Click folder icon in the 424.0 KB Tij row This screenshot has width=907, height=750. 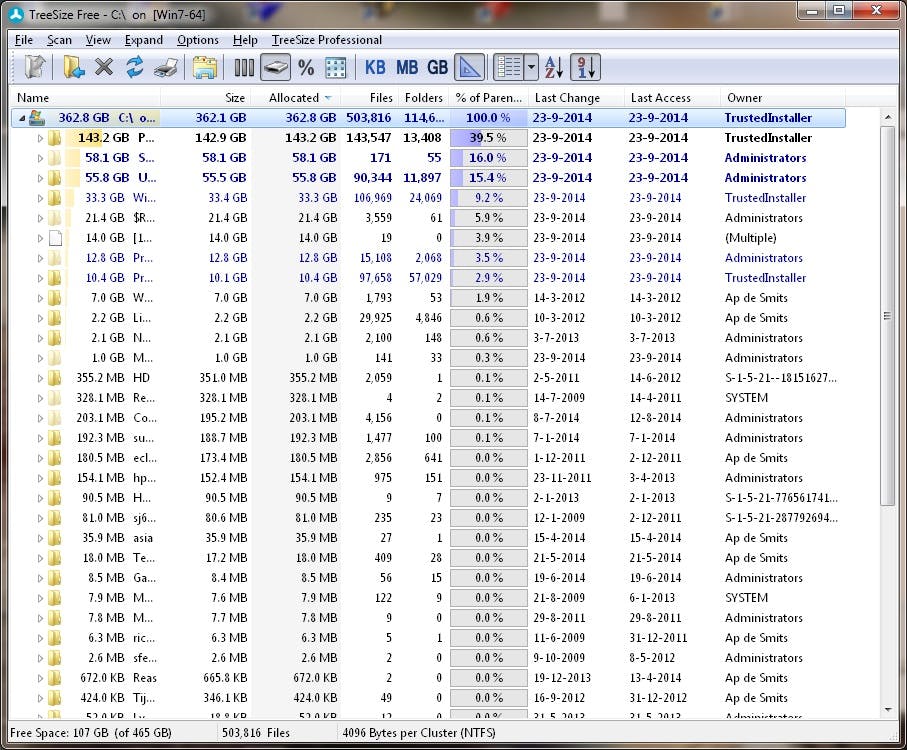click(x=55, y=698)
